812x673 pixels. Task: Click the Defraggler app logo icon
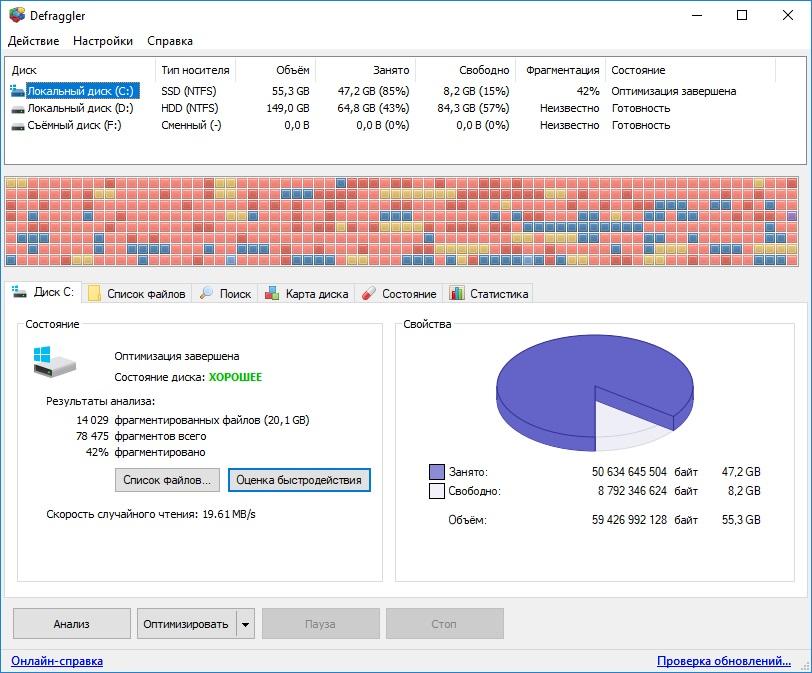coord(17,15)
